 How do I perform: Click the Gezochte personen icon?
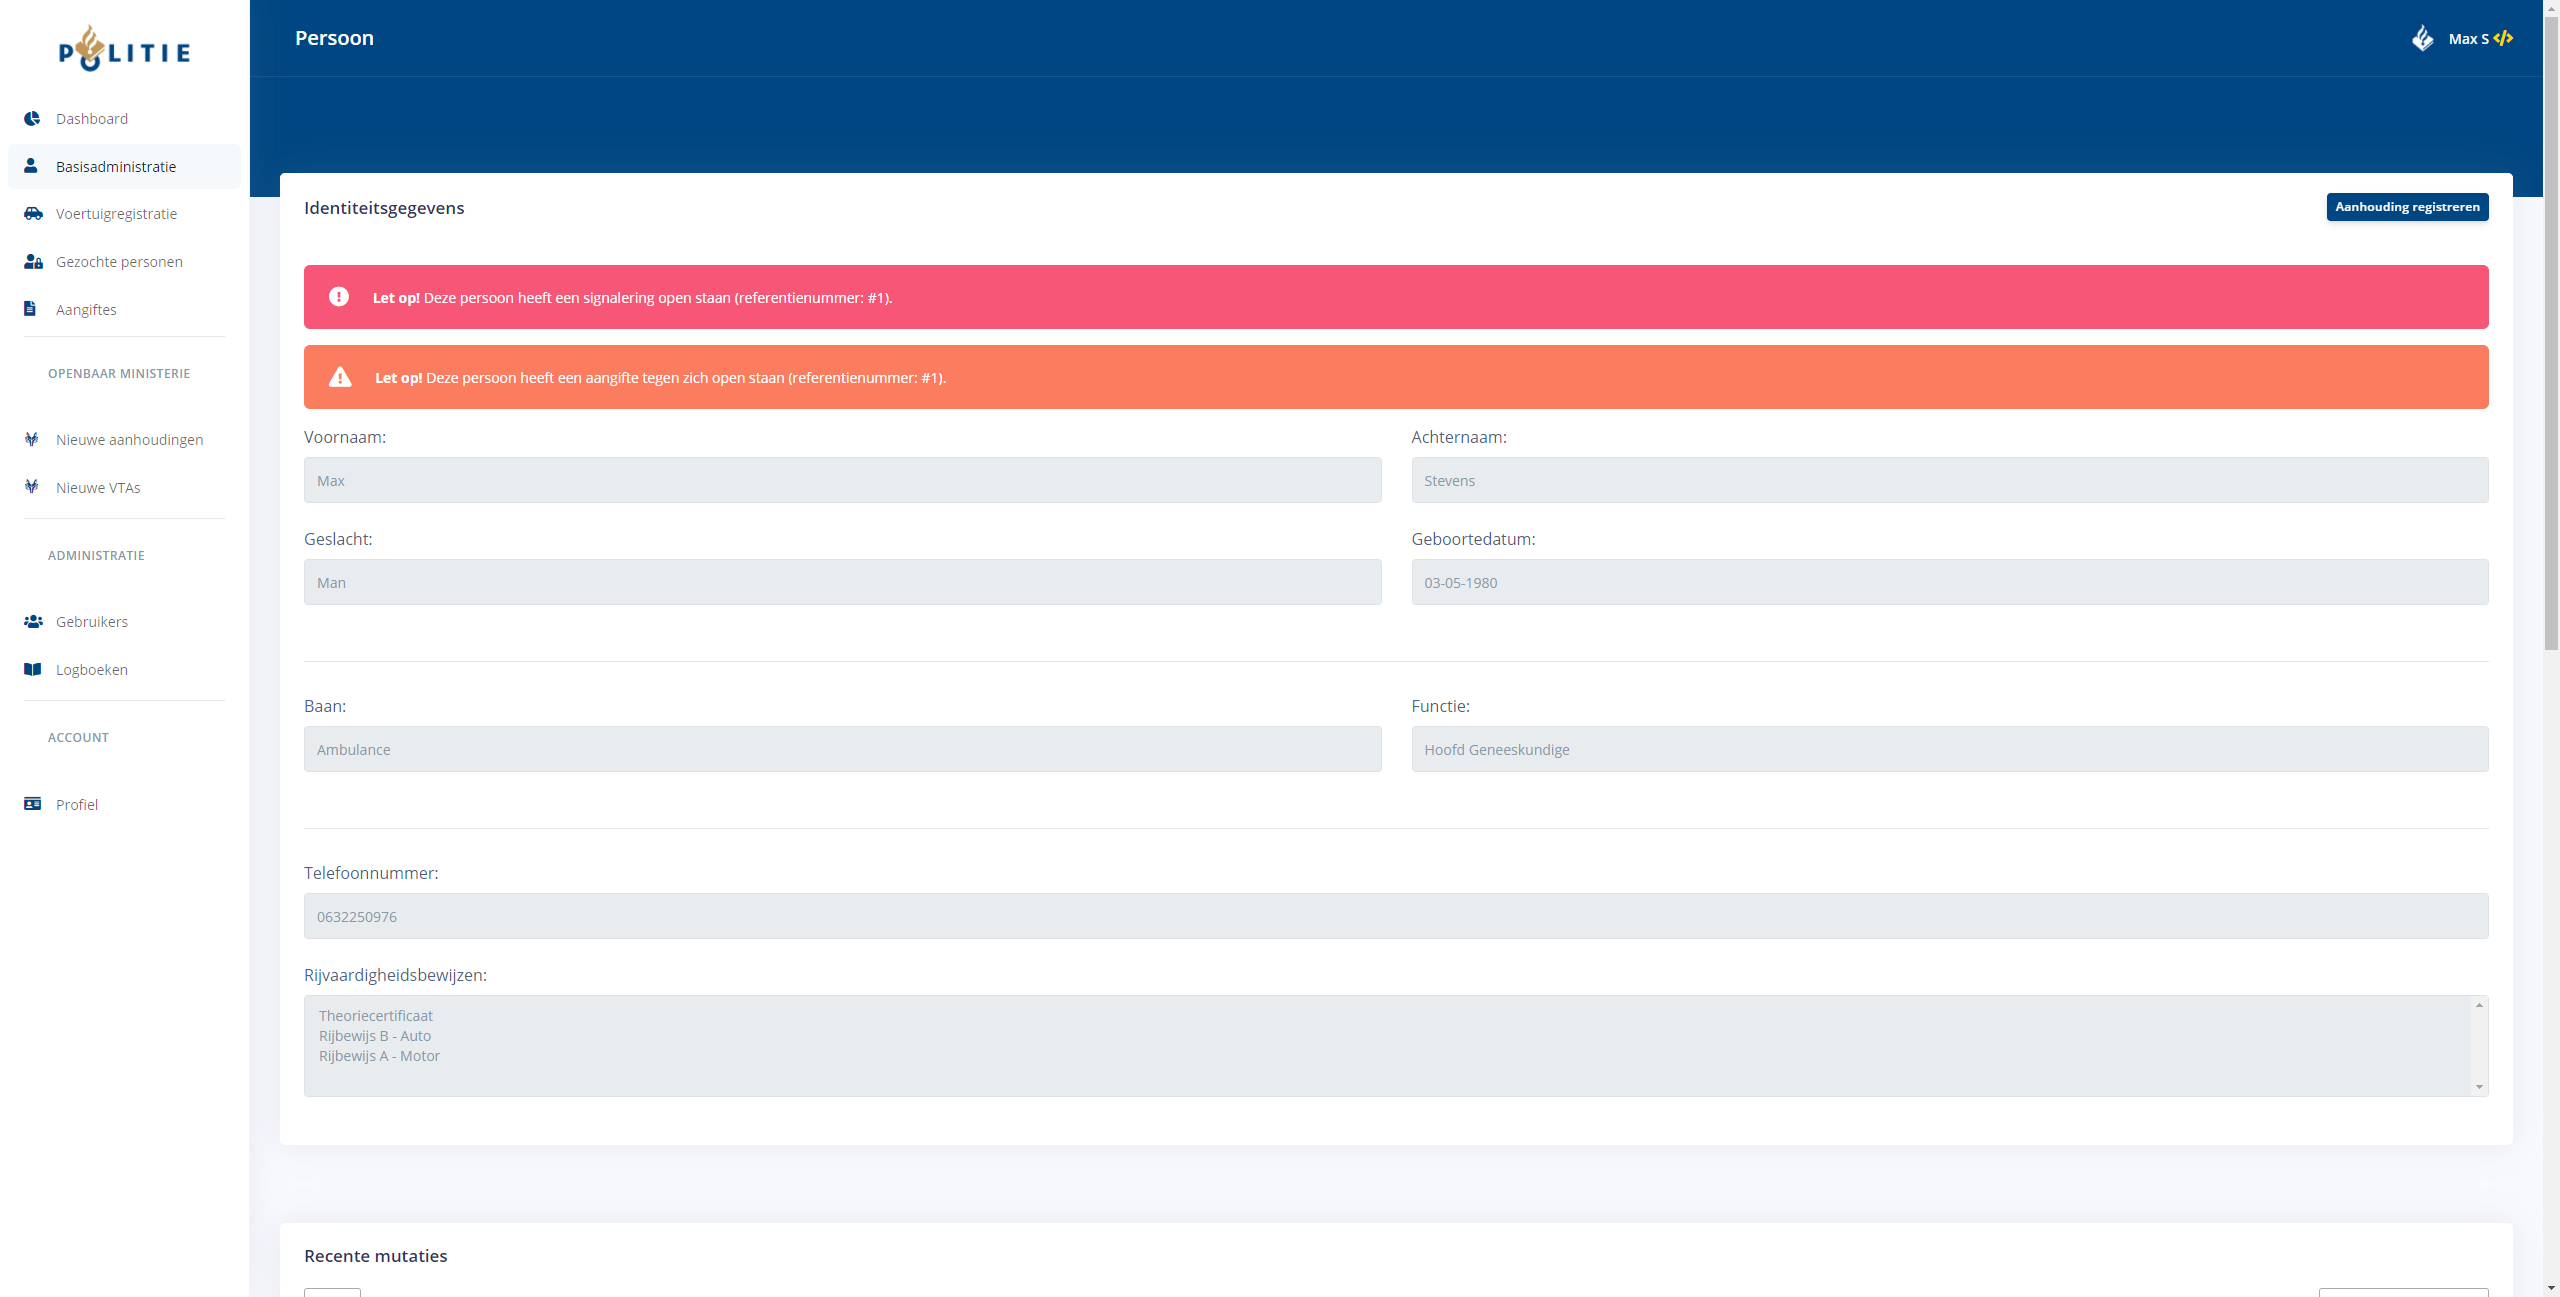(33, 261)
